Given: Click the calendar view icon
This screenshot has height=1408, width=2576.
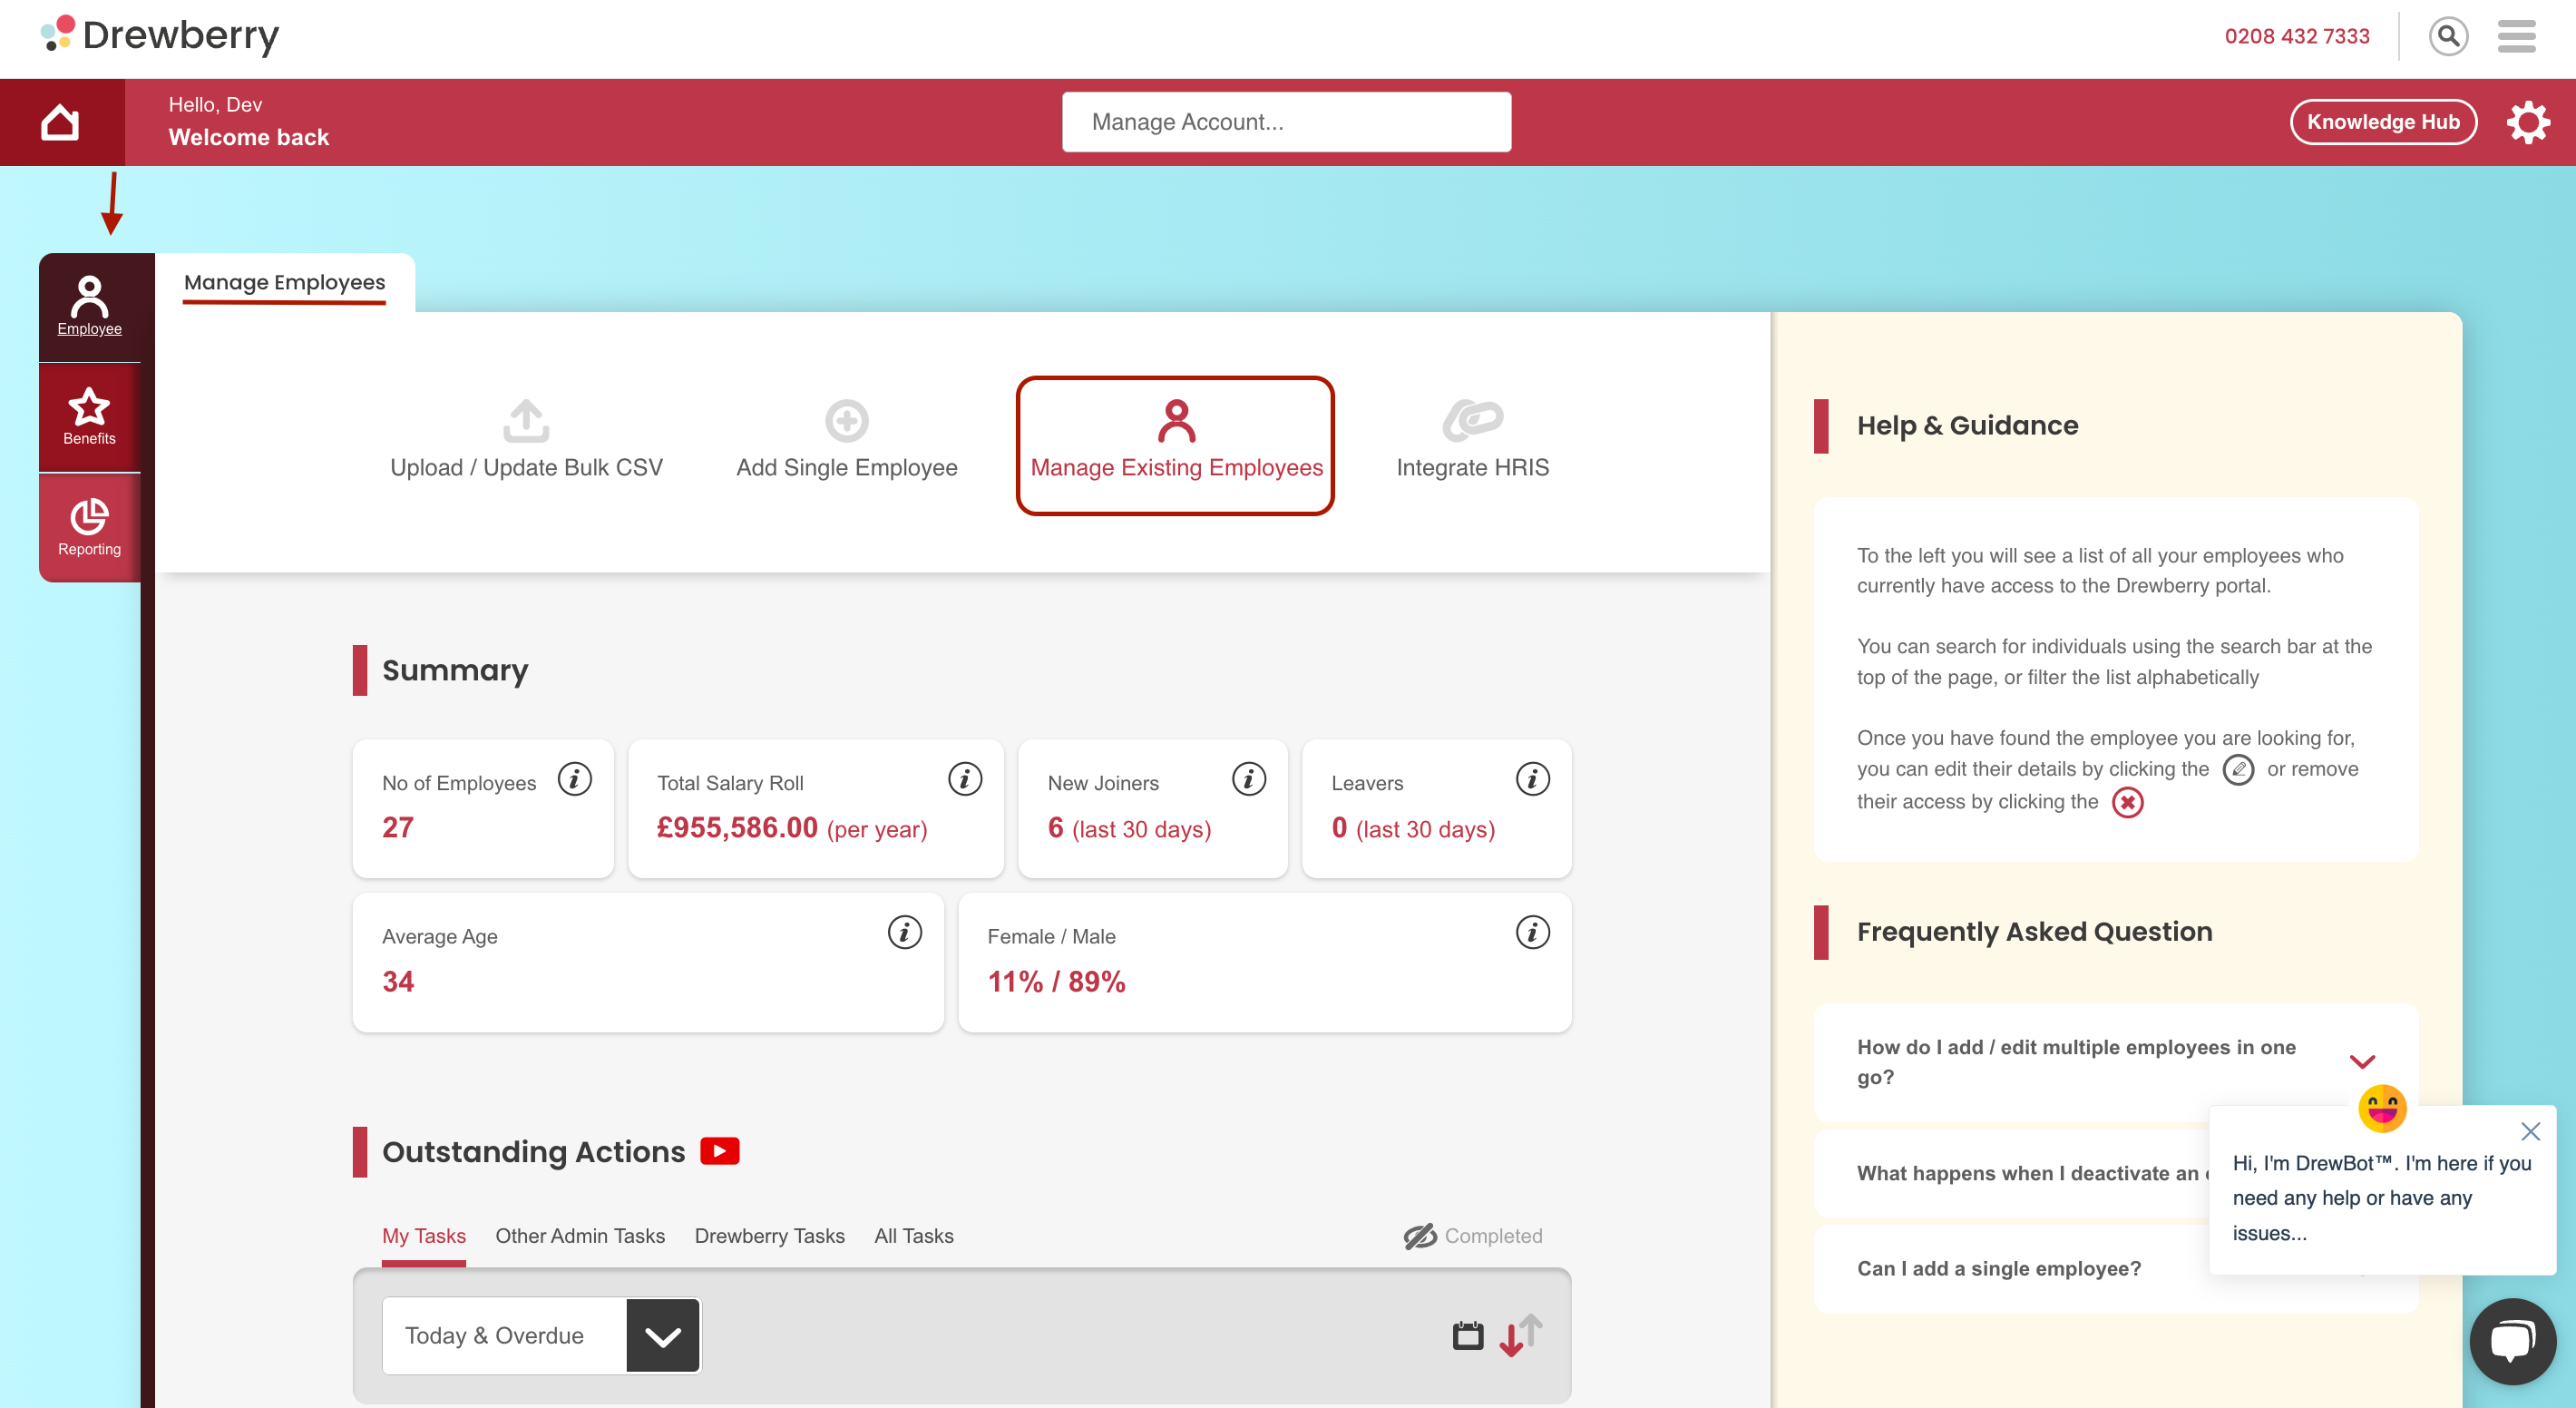Looking at the screenshot, I should coord(1467,1335).
